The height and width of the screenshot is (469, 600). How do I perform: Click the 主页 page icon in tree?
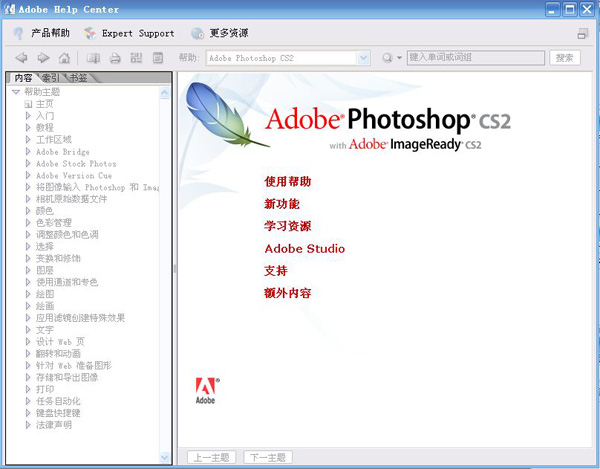[28, 104]
